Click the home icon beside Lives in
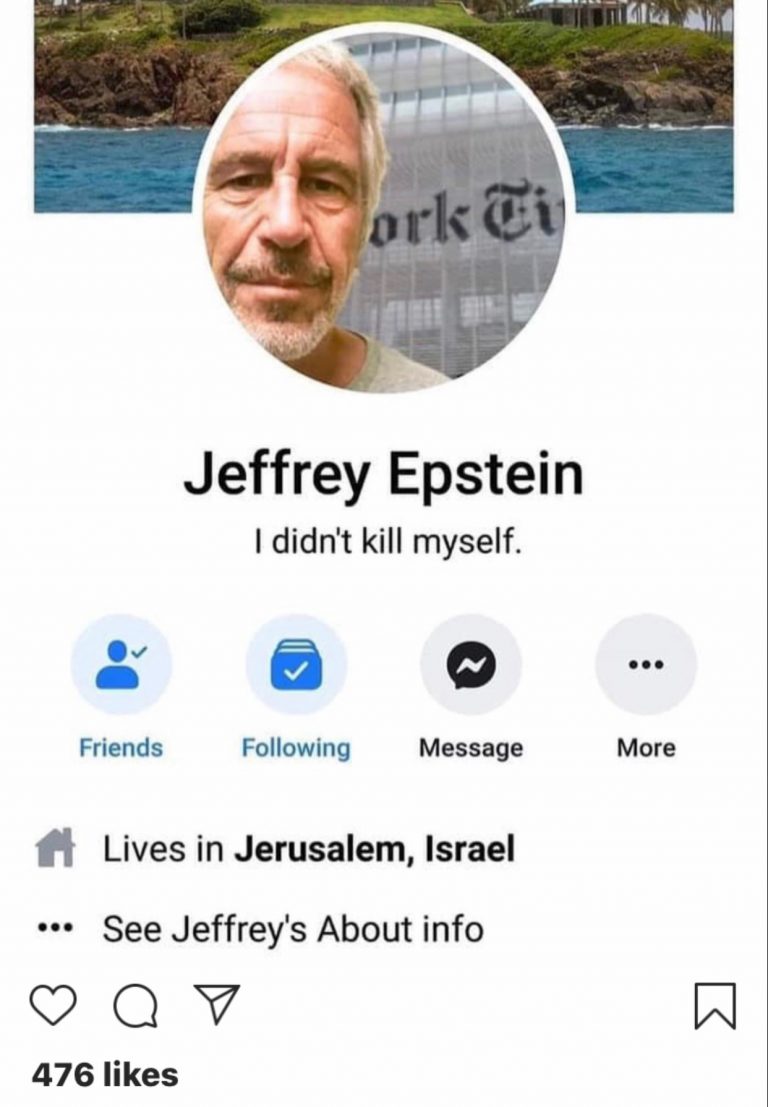Viewport: 768px width, 1107px height. pos(55,847)
